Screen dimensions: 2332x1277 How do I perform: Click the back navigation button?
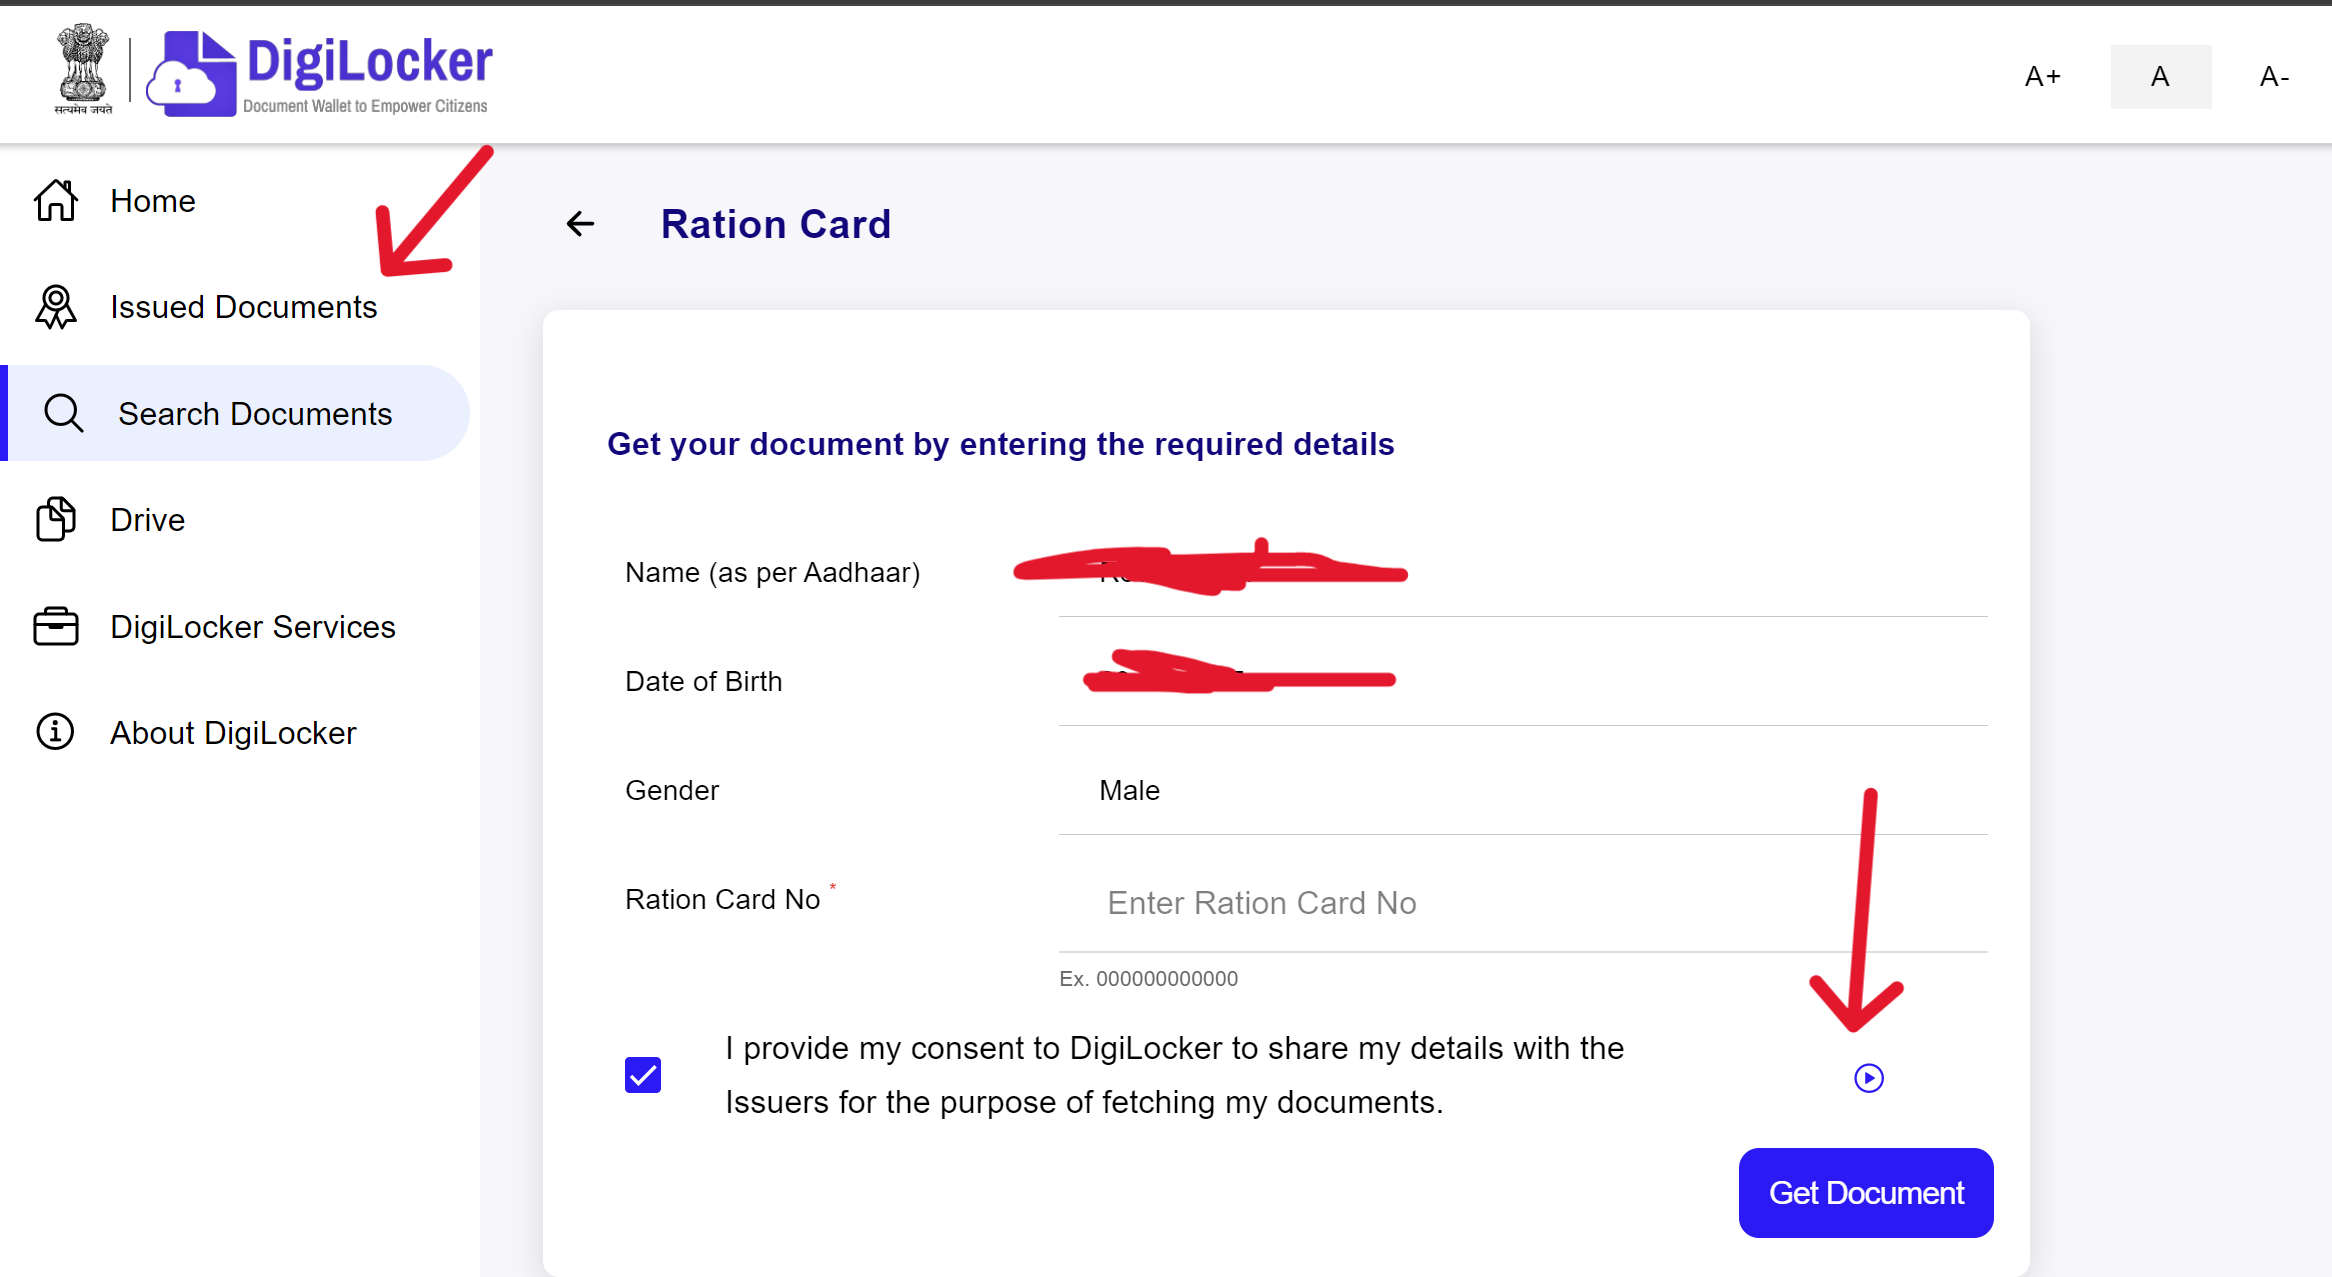point(580,222)
